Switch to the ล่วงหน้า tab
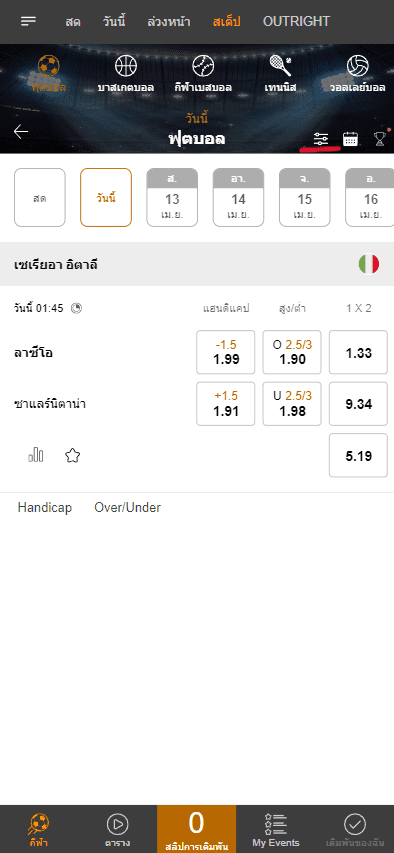 click(169, 22)
